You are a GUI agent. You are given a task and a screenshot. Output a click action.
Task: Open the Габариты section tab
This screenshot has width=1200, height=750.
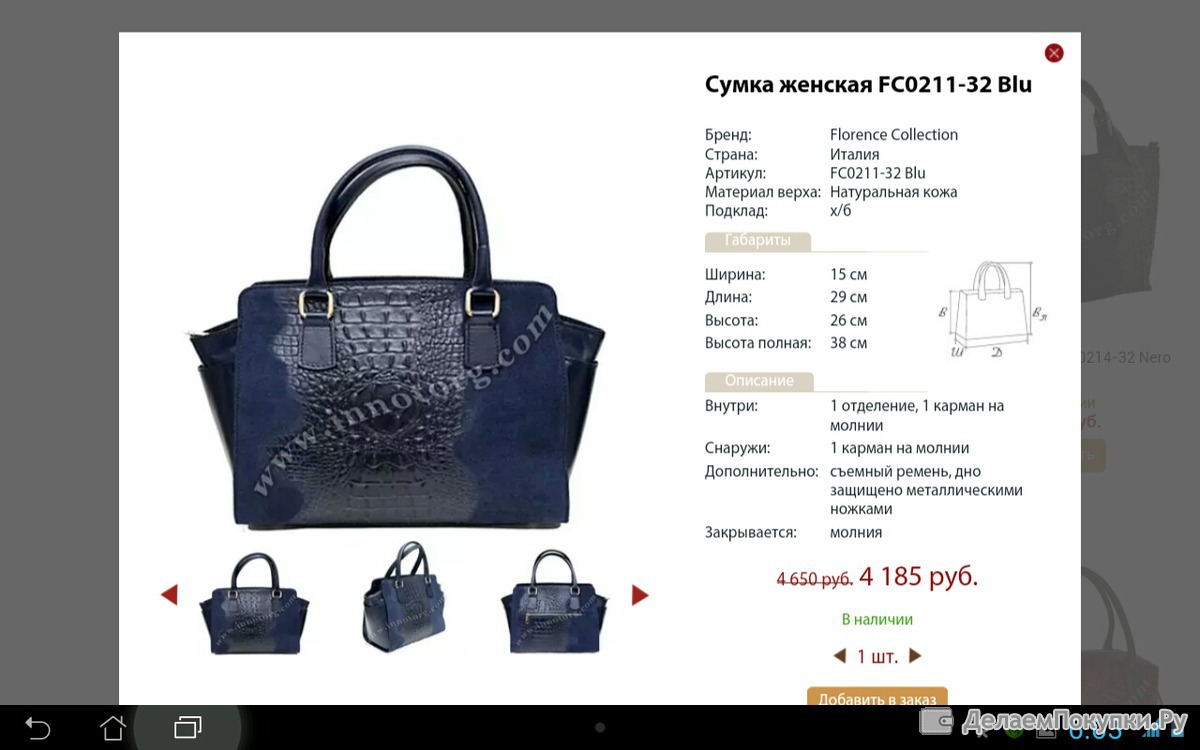click(x=757, y=241)
